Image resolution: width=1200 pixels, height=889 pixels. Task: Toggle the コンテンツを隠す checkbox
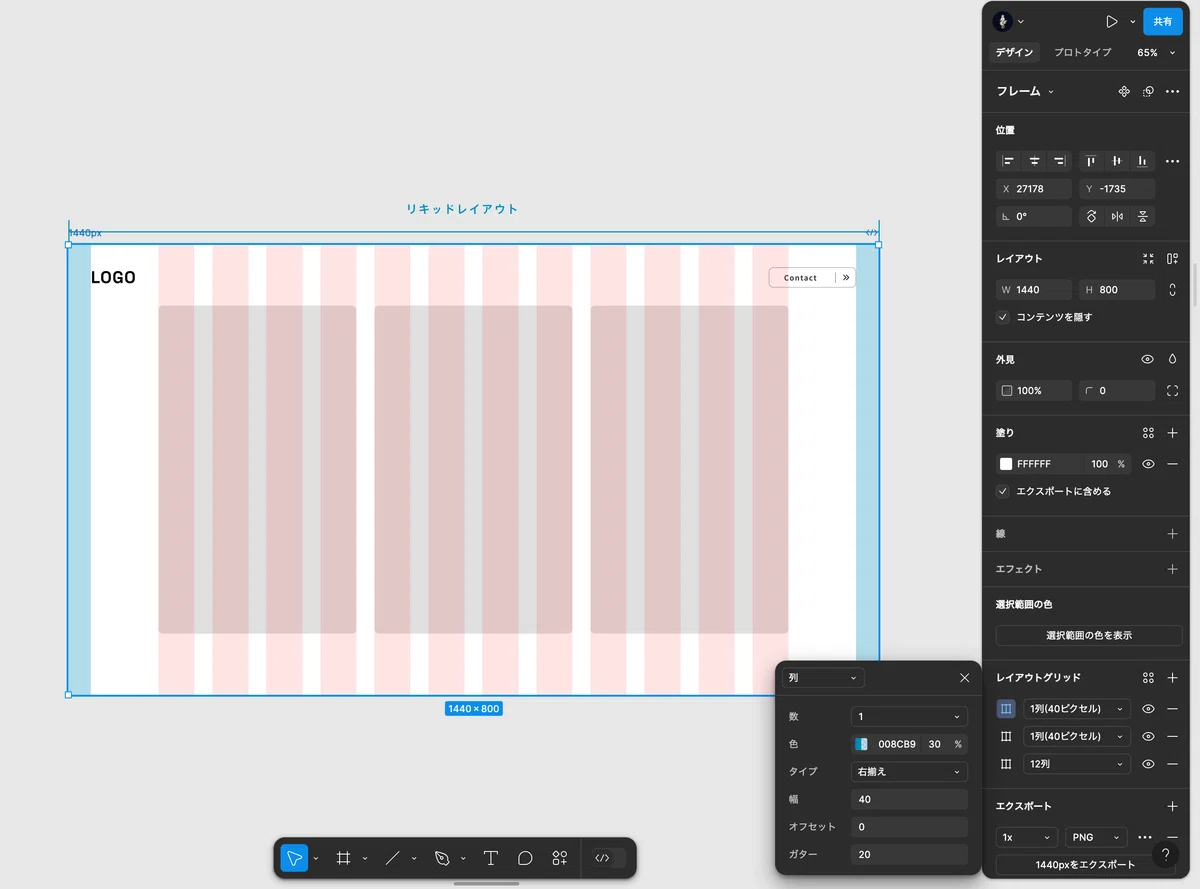(1003, 317)
